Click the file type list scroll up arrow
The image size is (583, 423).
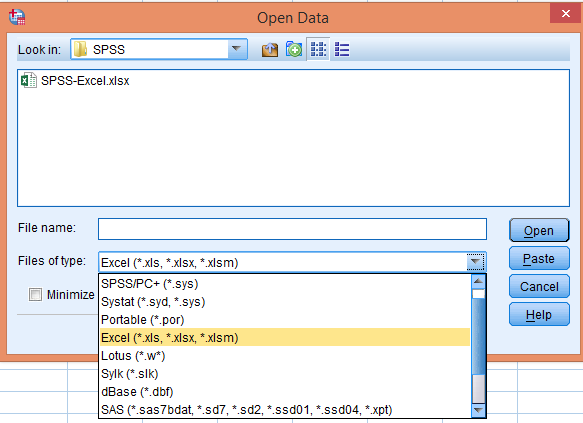pos(478,281)
